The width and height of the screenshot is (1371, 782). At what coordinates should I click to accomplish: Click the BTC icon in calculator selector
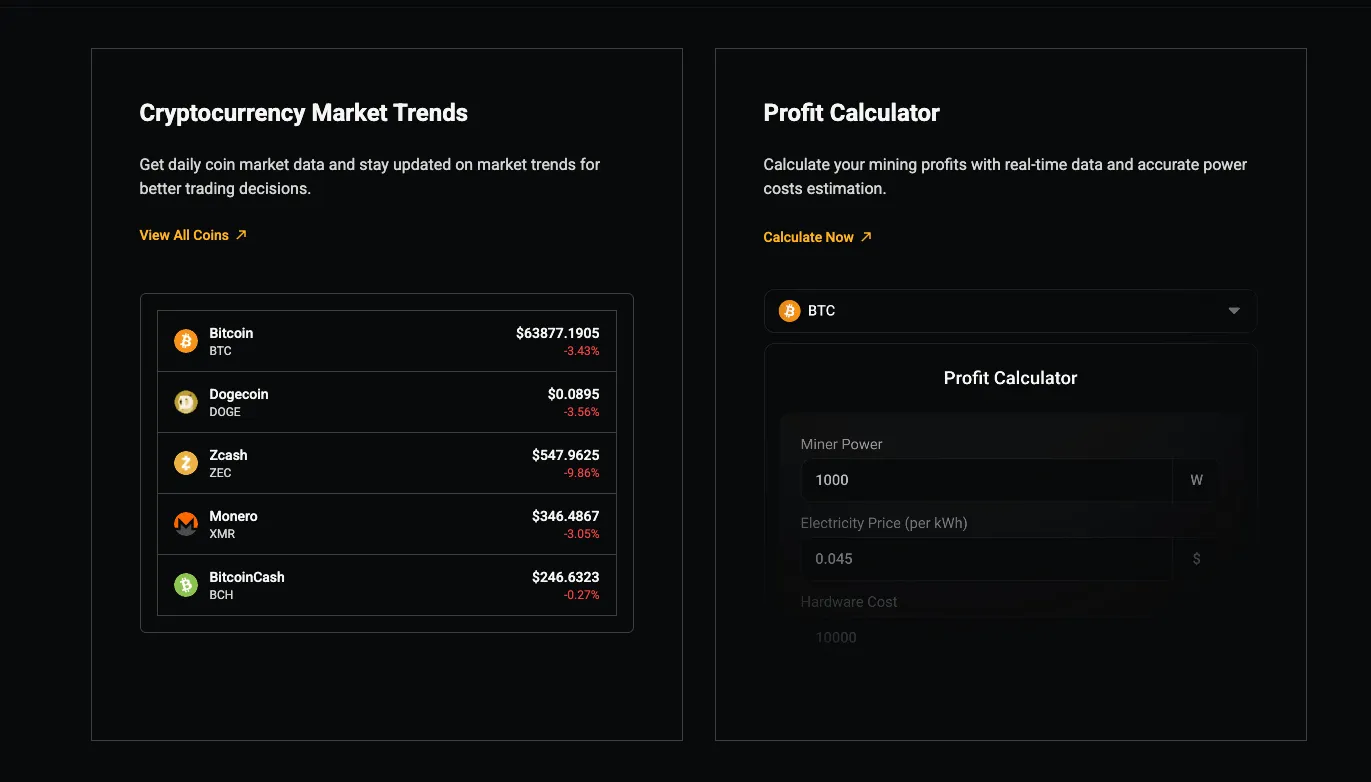pyautogui.click(x=790, y=311)
